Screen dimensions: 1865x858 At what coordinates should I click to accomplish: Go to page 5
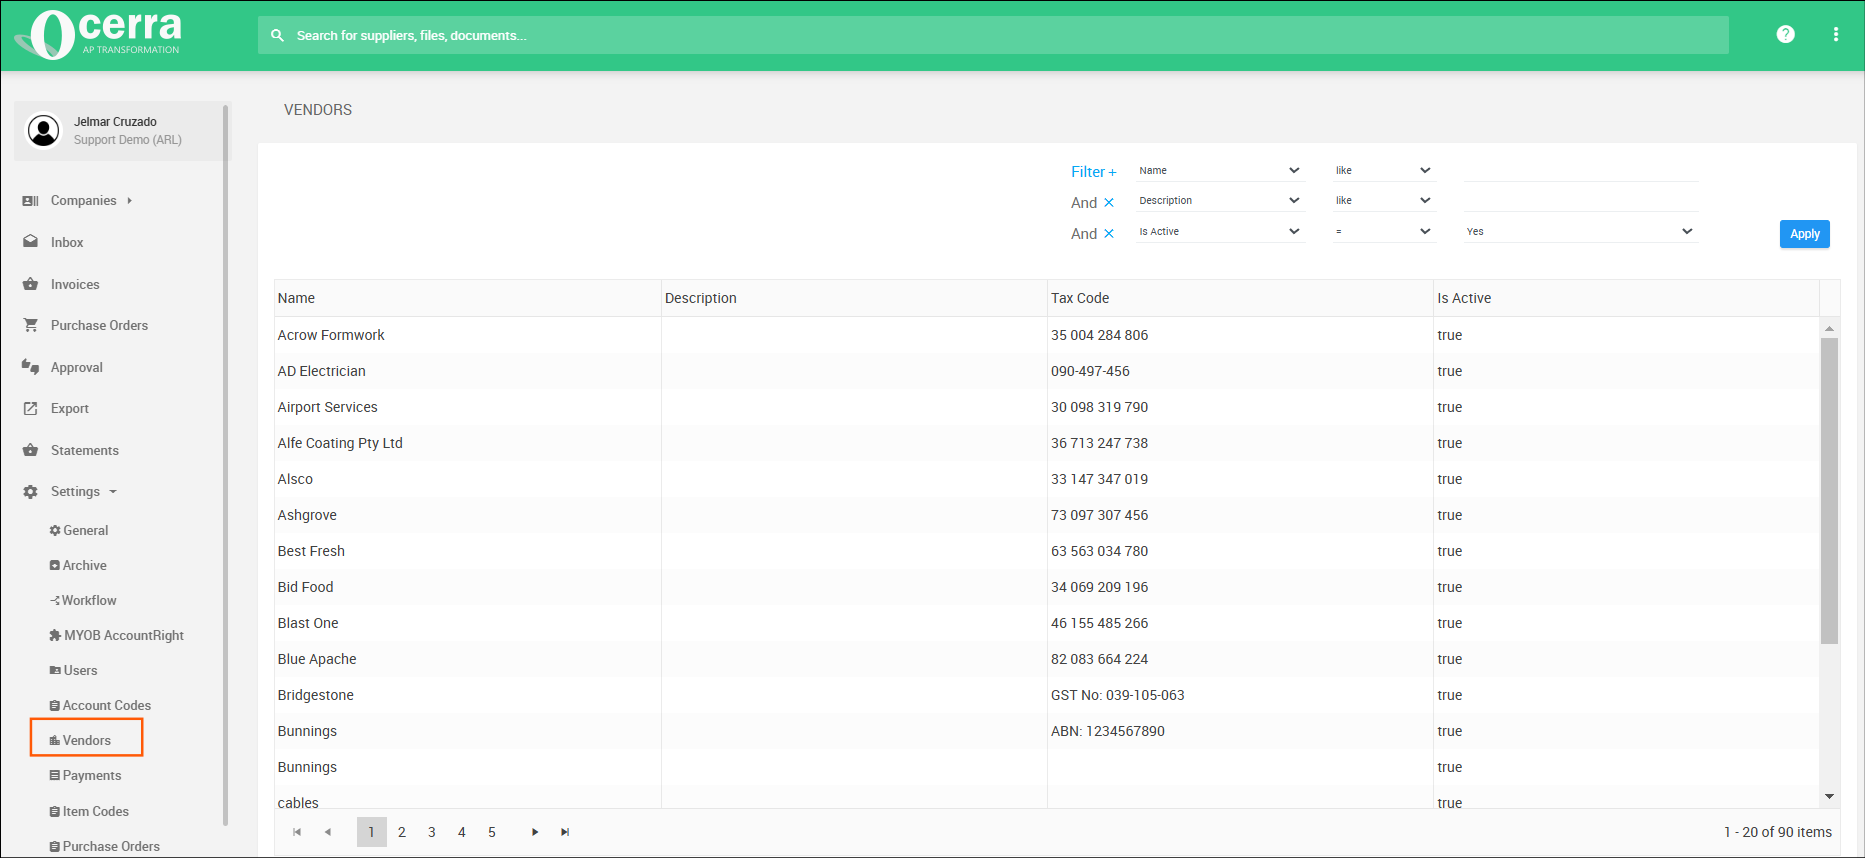(492, 832)
